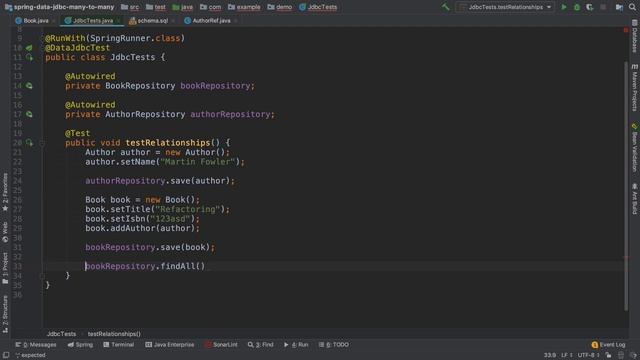The height and width of the screenshot is (360, 640).
Task: Click the test folder breadcrumb
Action: (156, 7)
